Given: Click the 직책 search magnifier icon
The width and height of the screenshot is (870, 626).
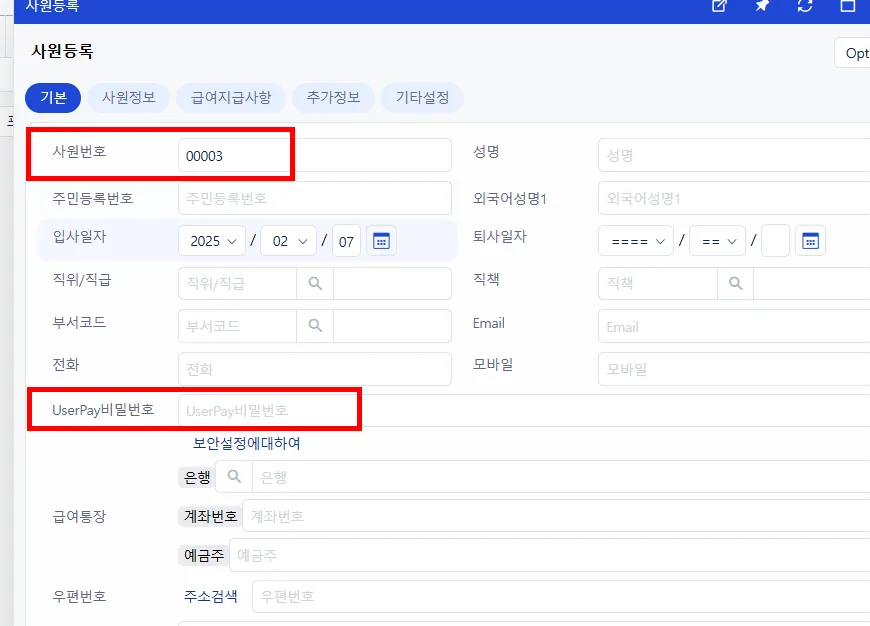Looking at the screenshot, I should (735, 284).
